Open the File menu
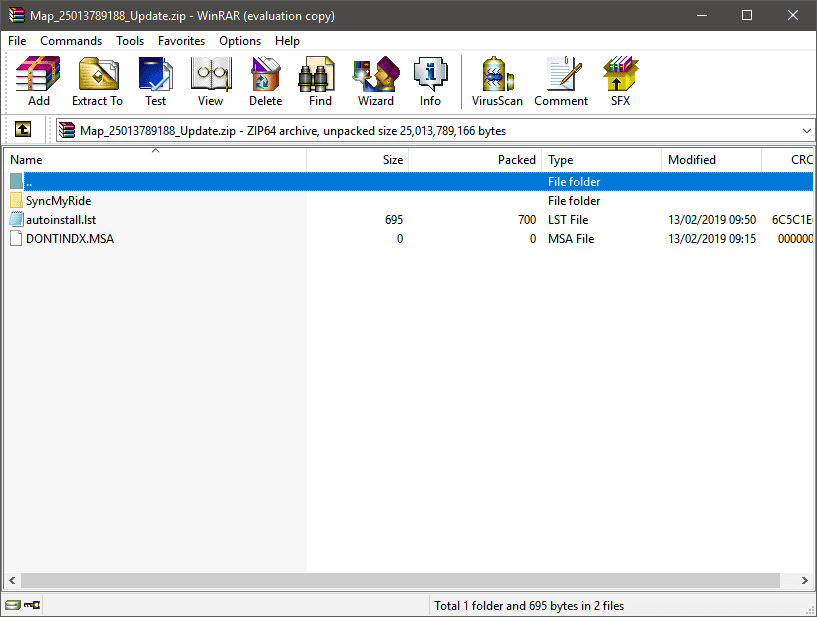 pyautogui.click(x=17, y=41)
